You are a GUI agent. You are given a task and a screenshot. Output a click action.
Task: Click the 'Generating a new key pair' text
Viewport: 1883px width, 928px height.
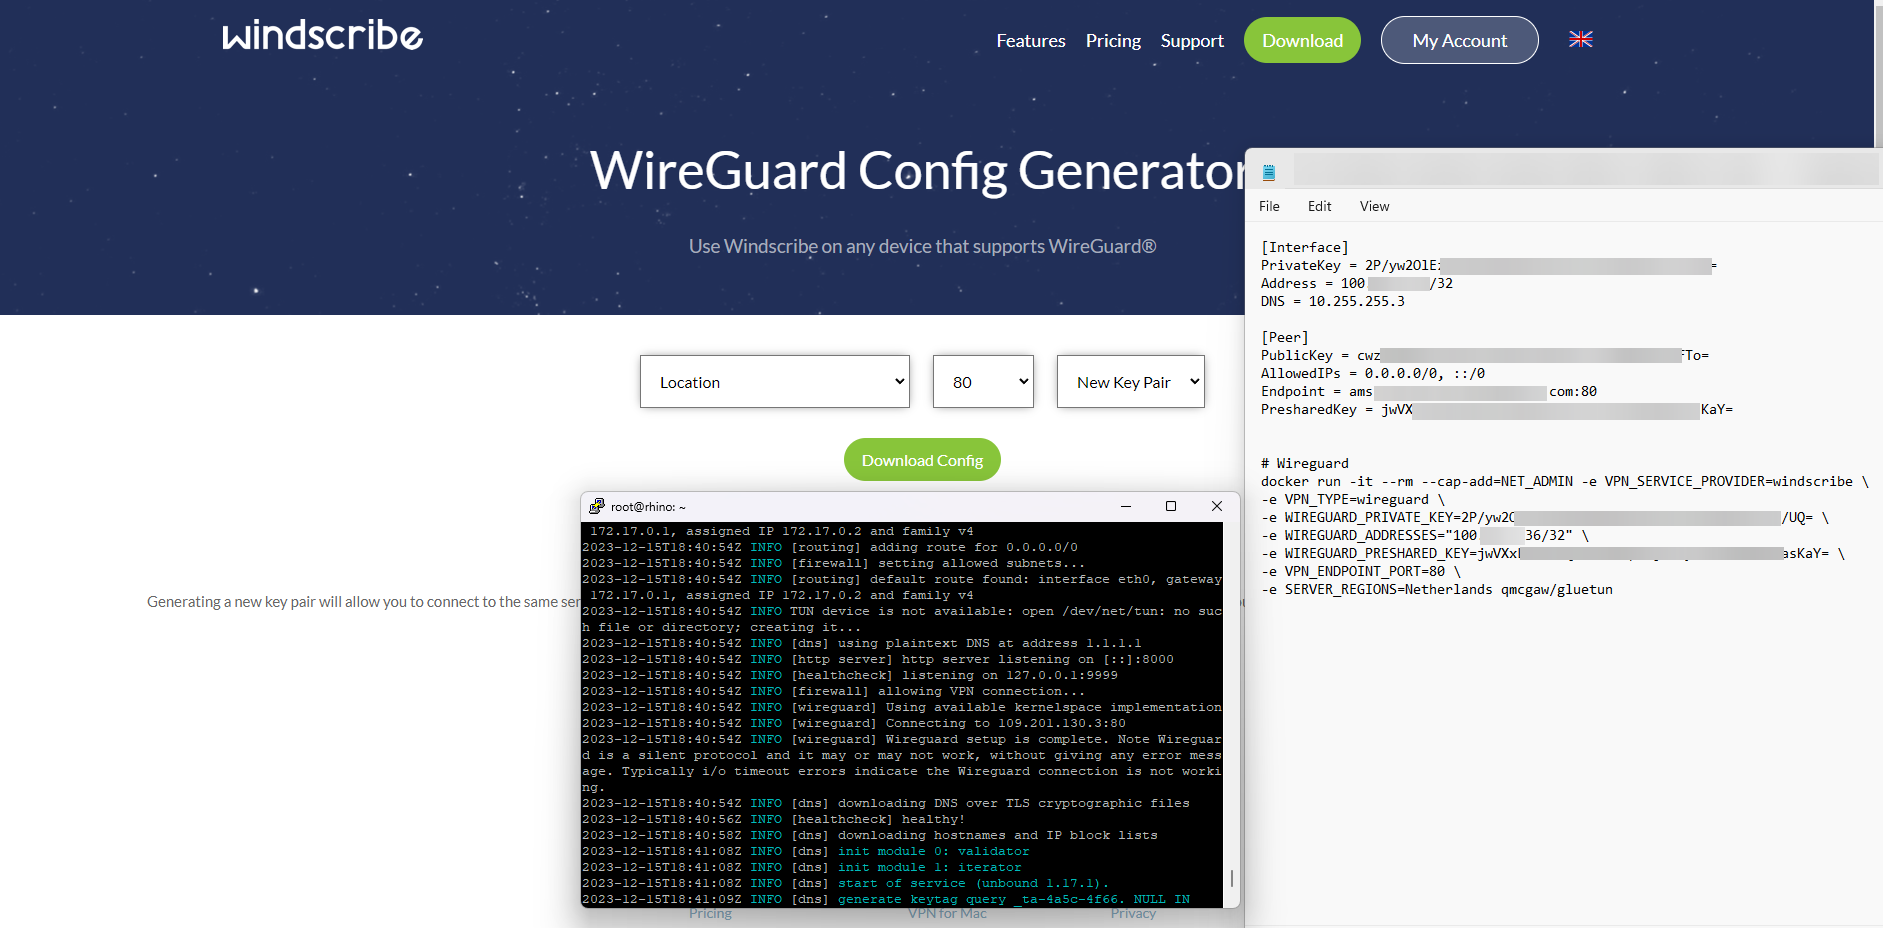(363, 602)
